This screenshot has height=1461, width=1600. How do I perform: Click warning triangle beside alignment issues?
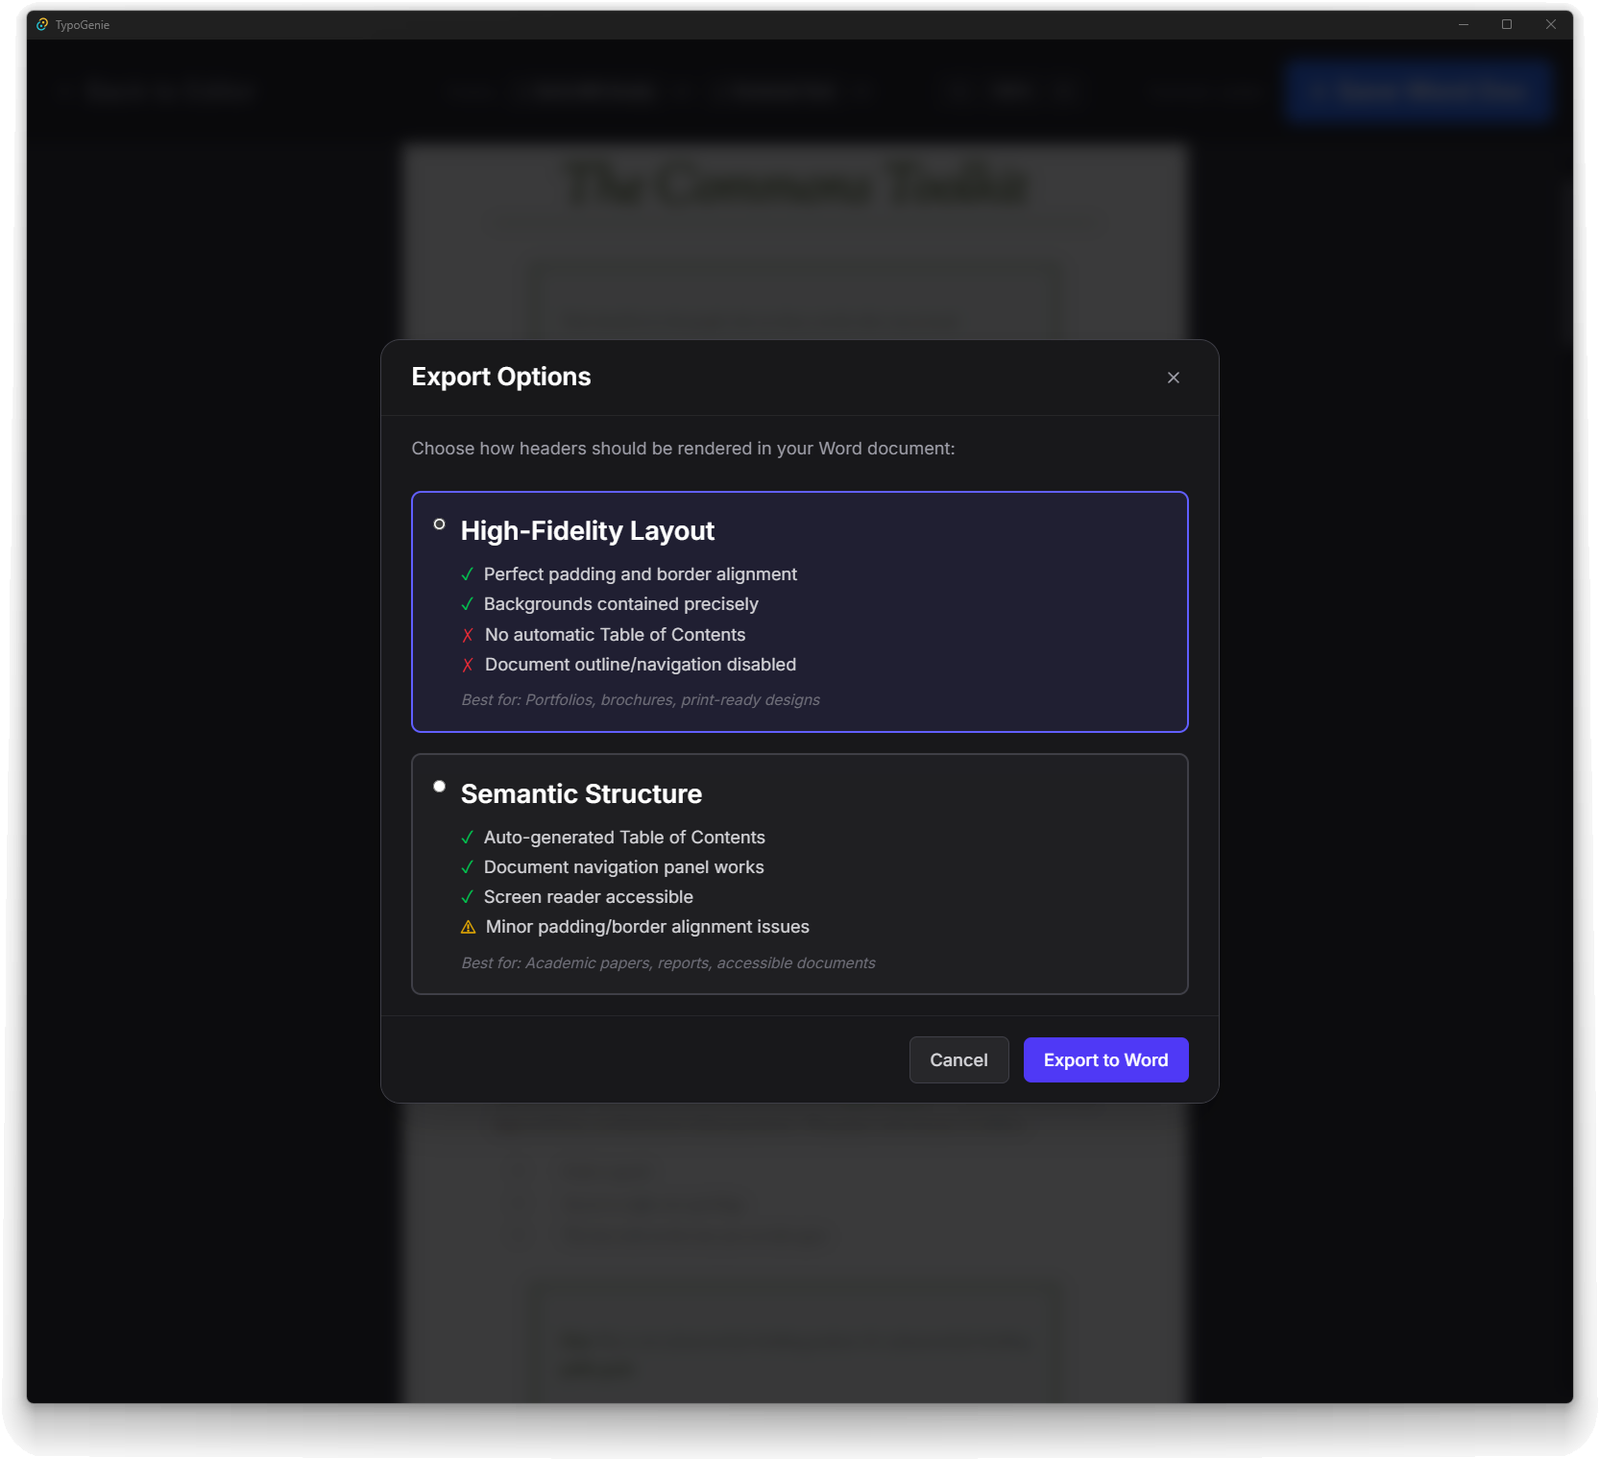click(x=468, y=927)
